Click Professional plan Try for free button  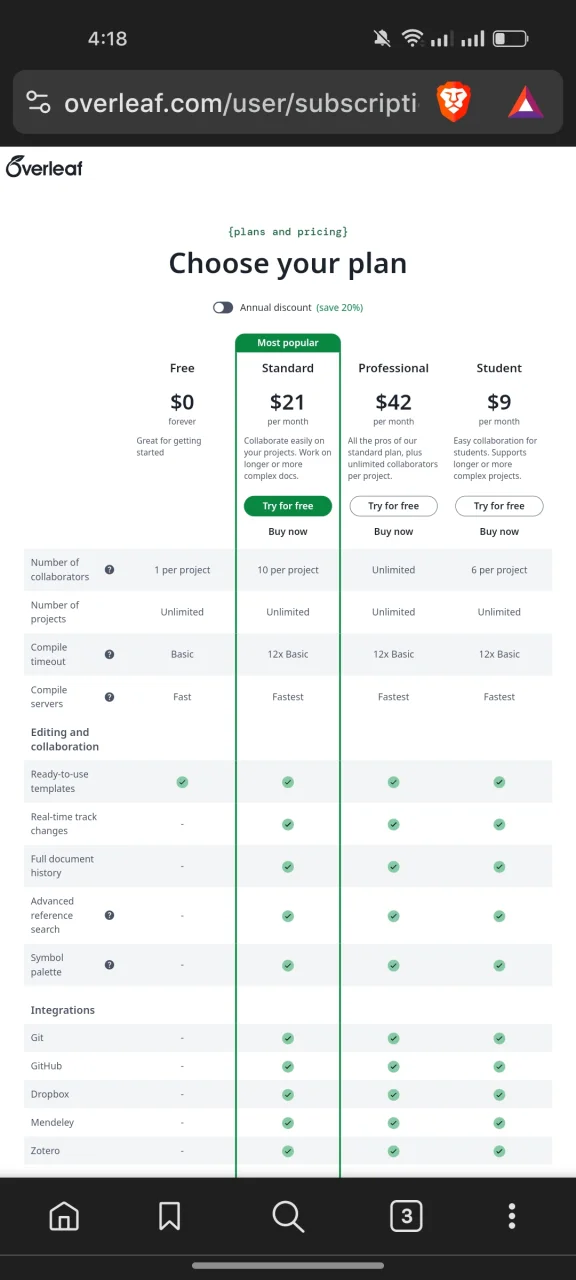point(393,506)
